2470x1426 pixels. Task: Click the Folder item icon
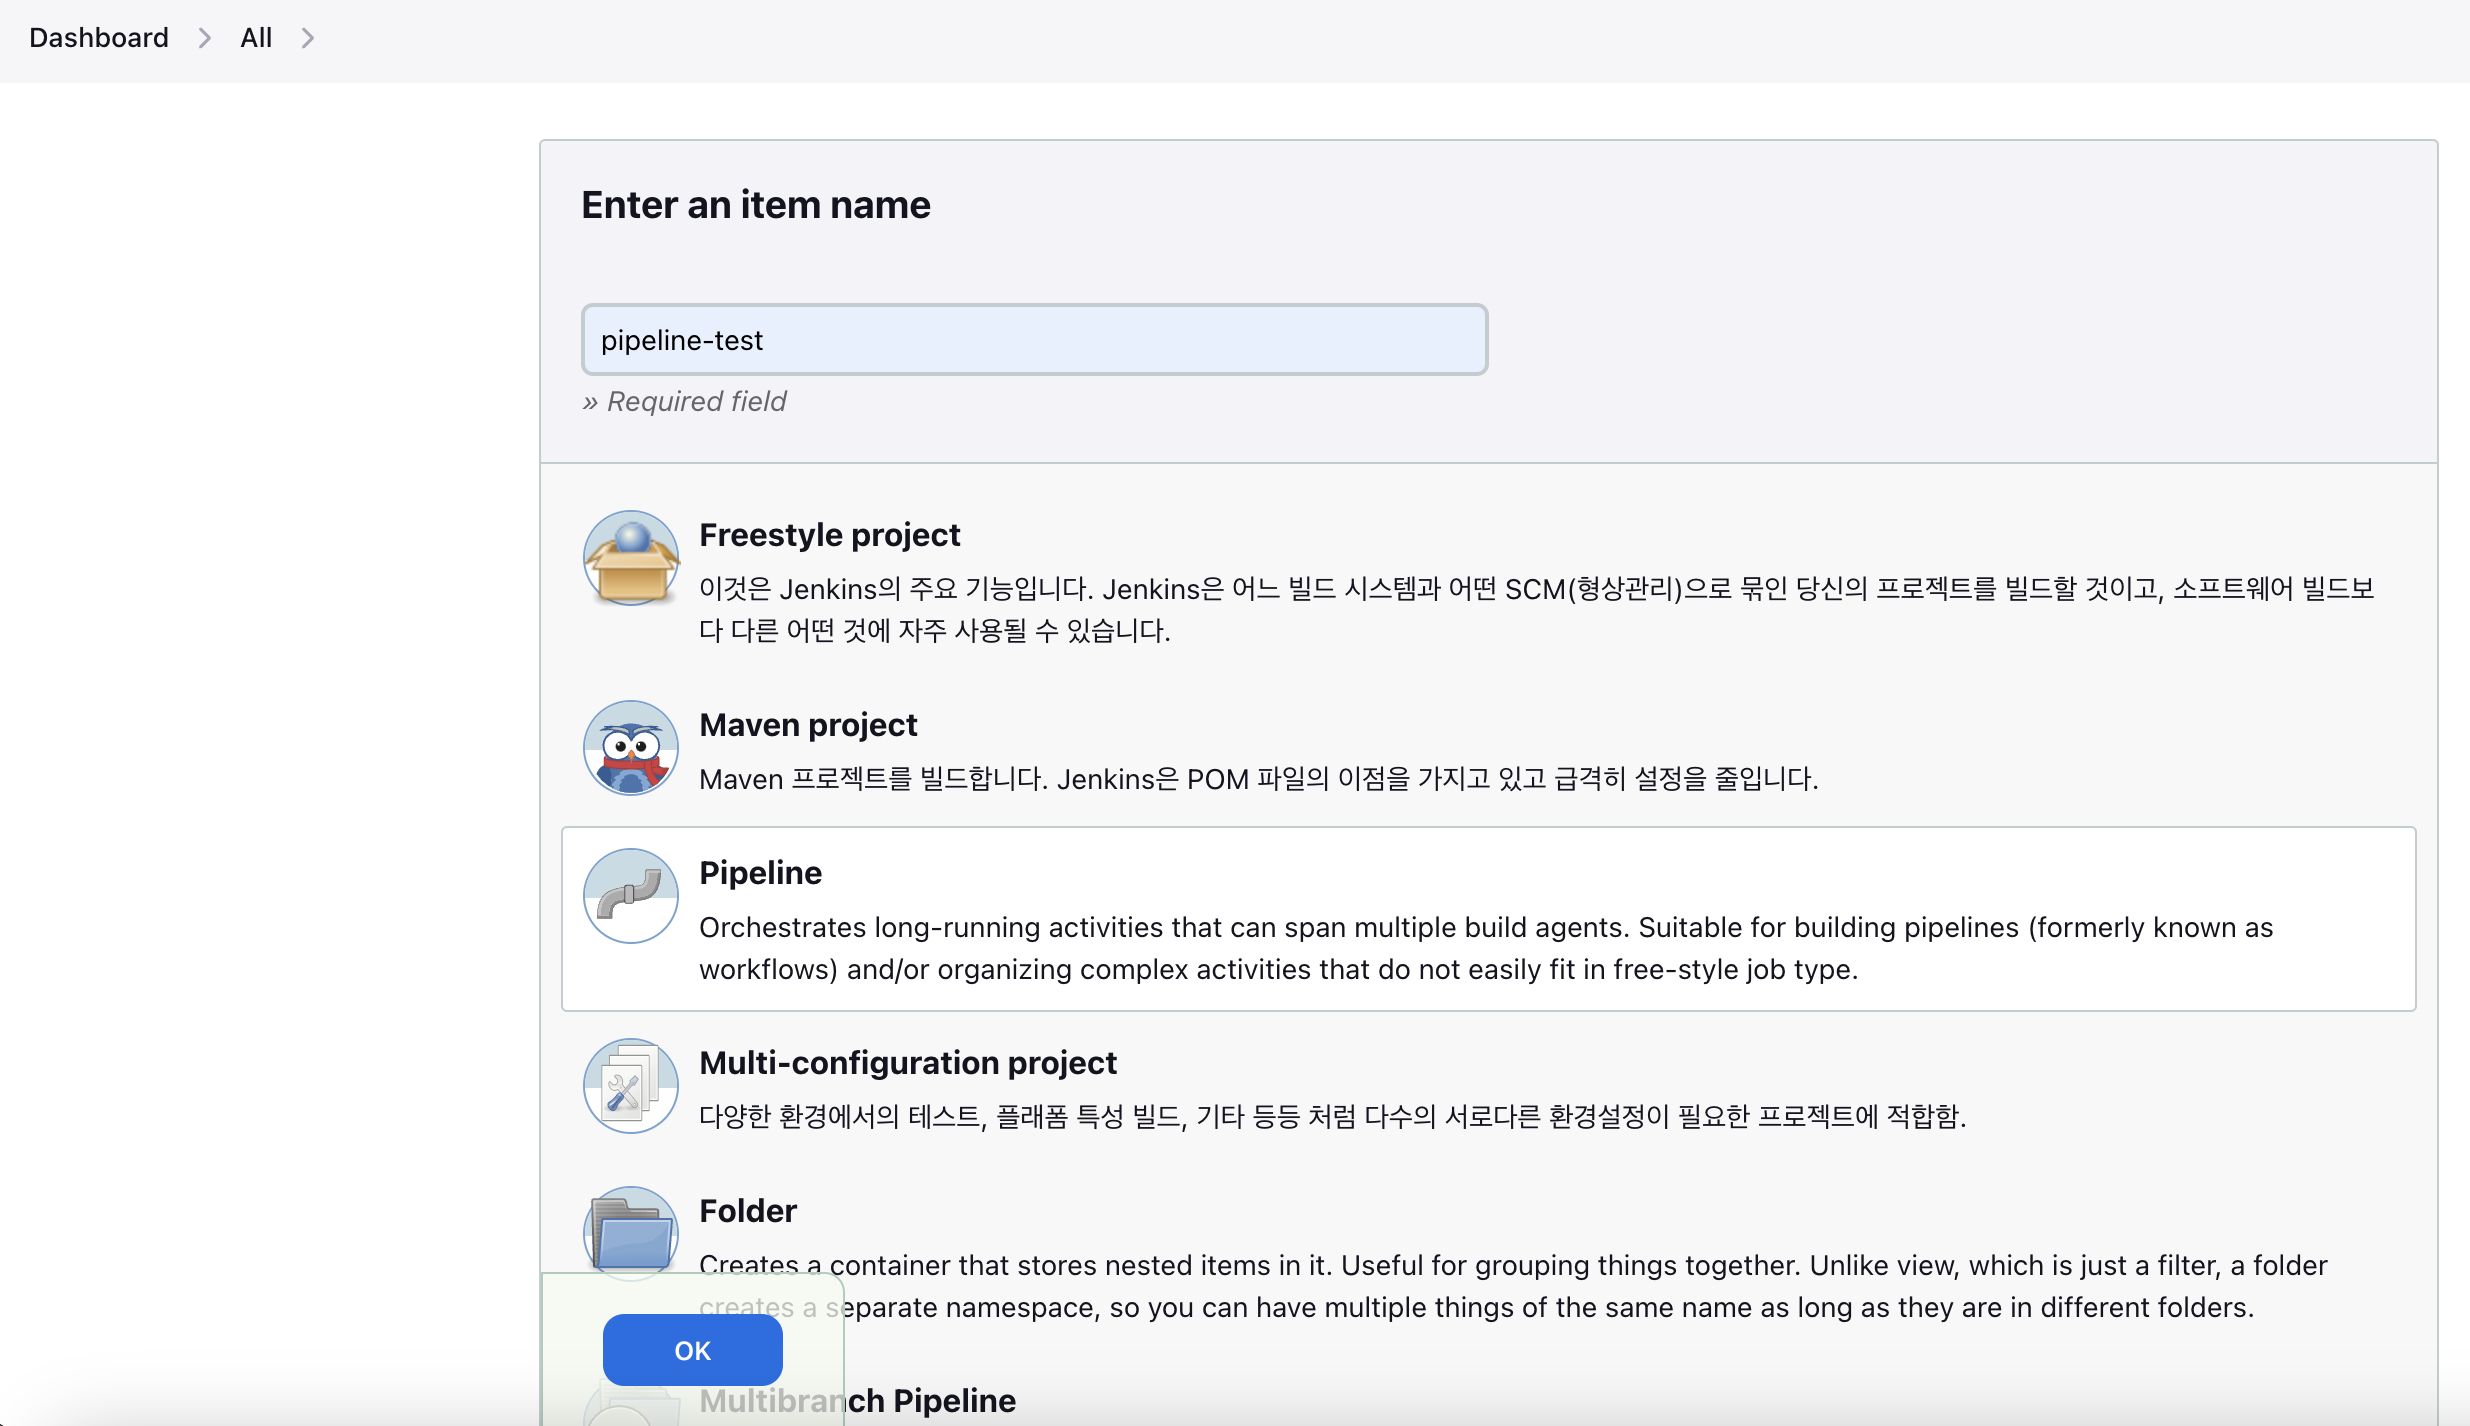(630, 1232)
